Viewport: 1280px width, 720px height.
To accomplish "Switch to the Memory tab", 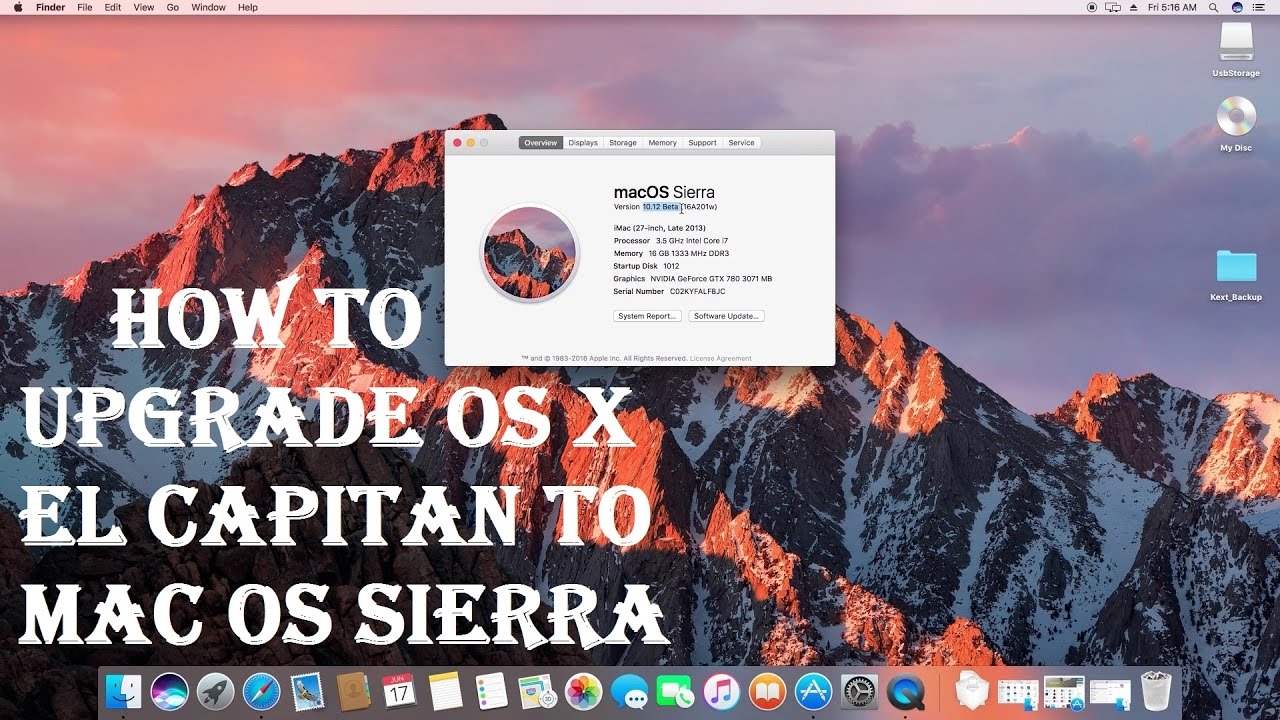I will coord(662,143).
